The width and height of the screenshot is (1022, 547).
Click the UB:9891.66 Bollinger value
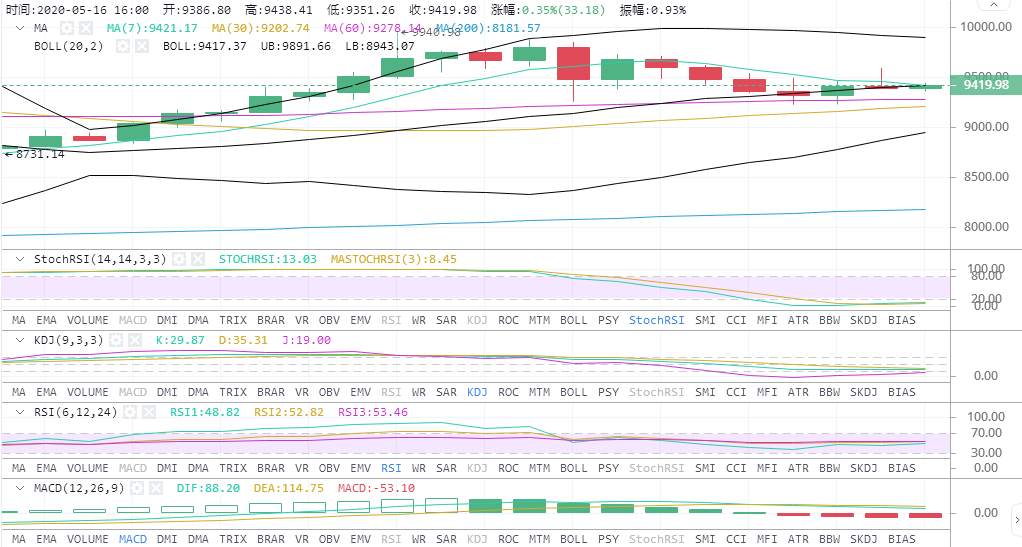(296, 46)
